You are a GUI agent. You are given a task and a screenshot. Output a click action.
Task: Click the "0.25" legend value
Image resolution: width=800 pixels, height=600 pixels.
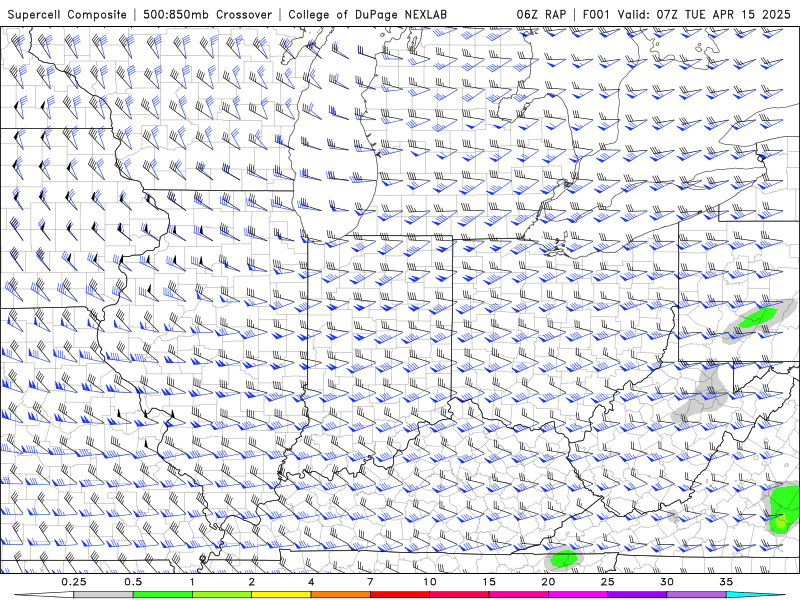(x=74, y=582)
